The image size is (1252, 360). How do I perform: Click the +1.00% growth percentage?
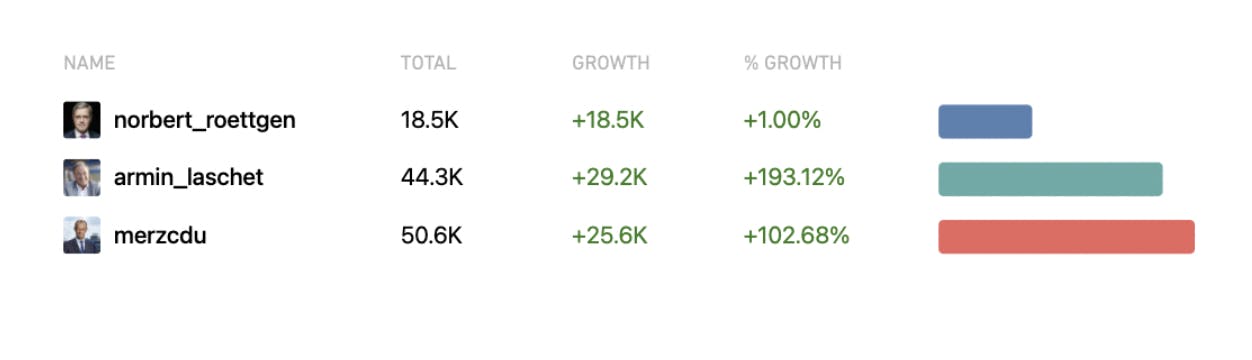tap(782, 121)
